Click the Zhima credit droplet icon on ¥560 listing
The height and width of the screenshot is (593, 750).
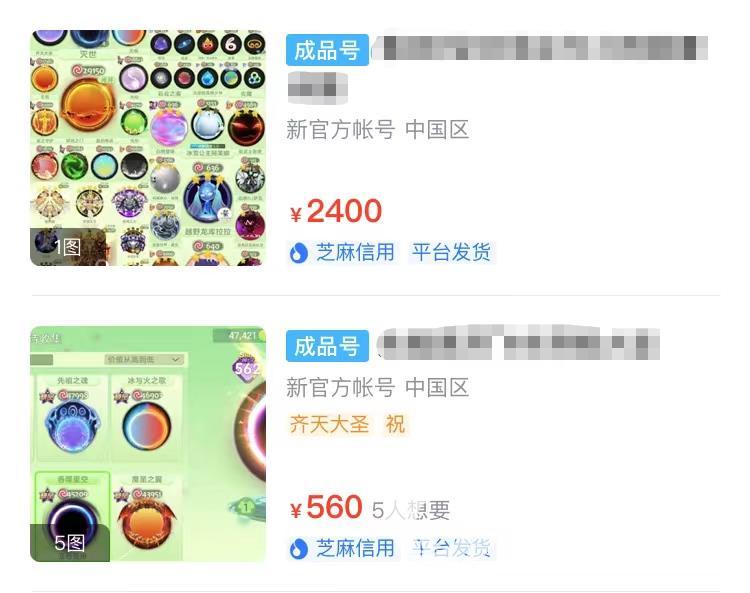(x=298, y=549)
